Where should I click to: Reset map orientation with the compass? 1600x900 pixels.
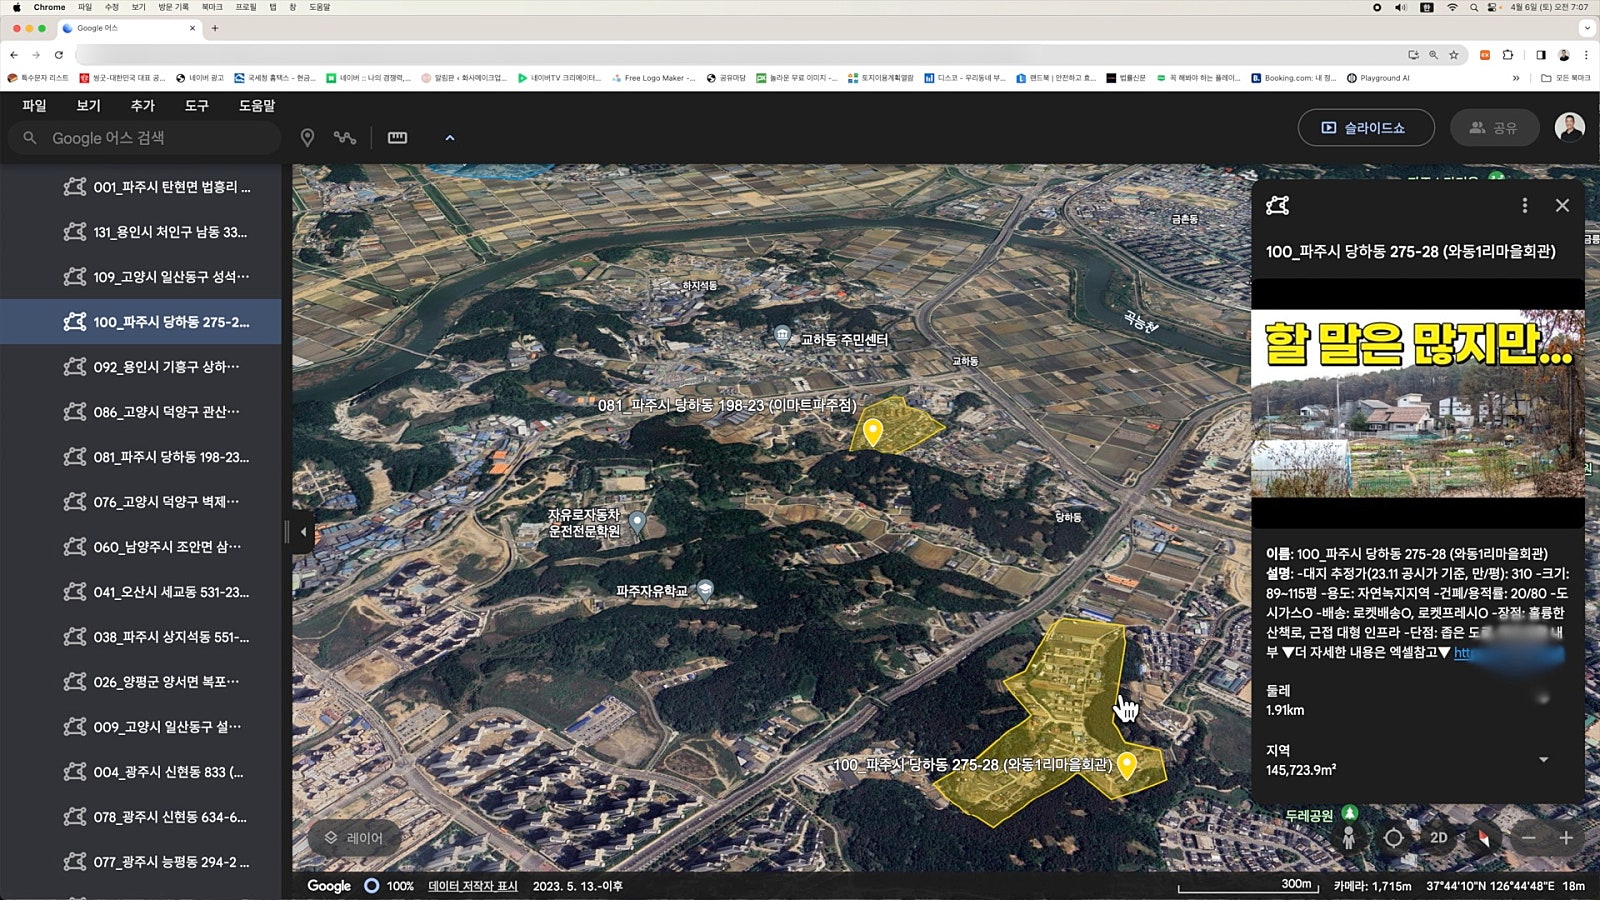(x=1483, y=838)
